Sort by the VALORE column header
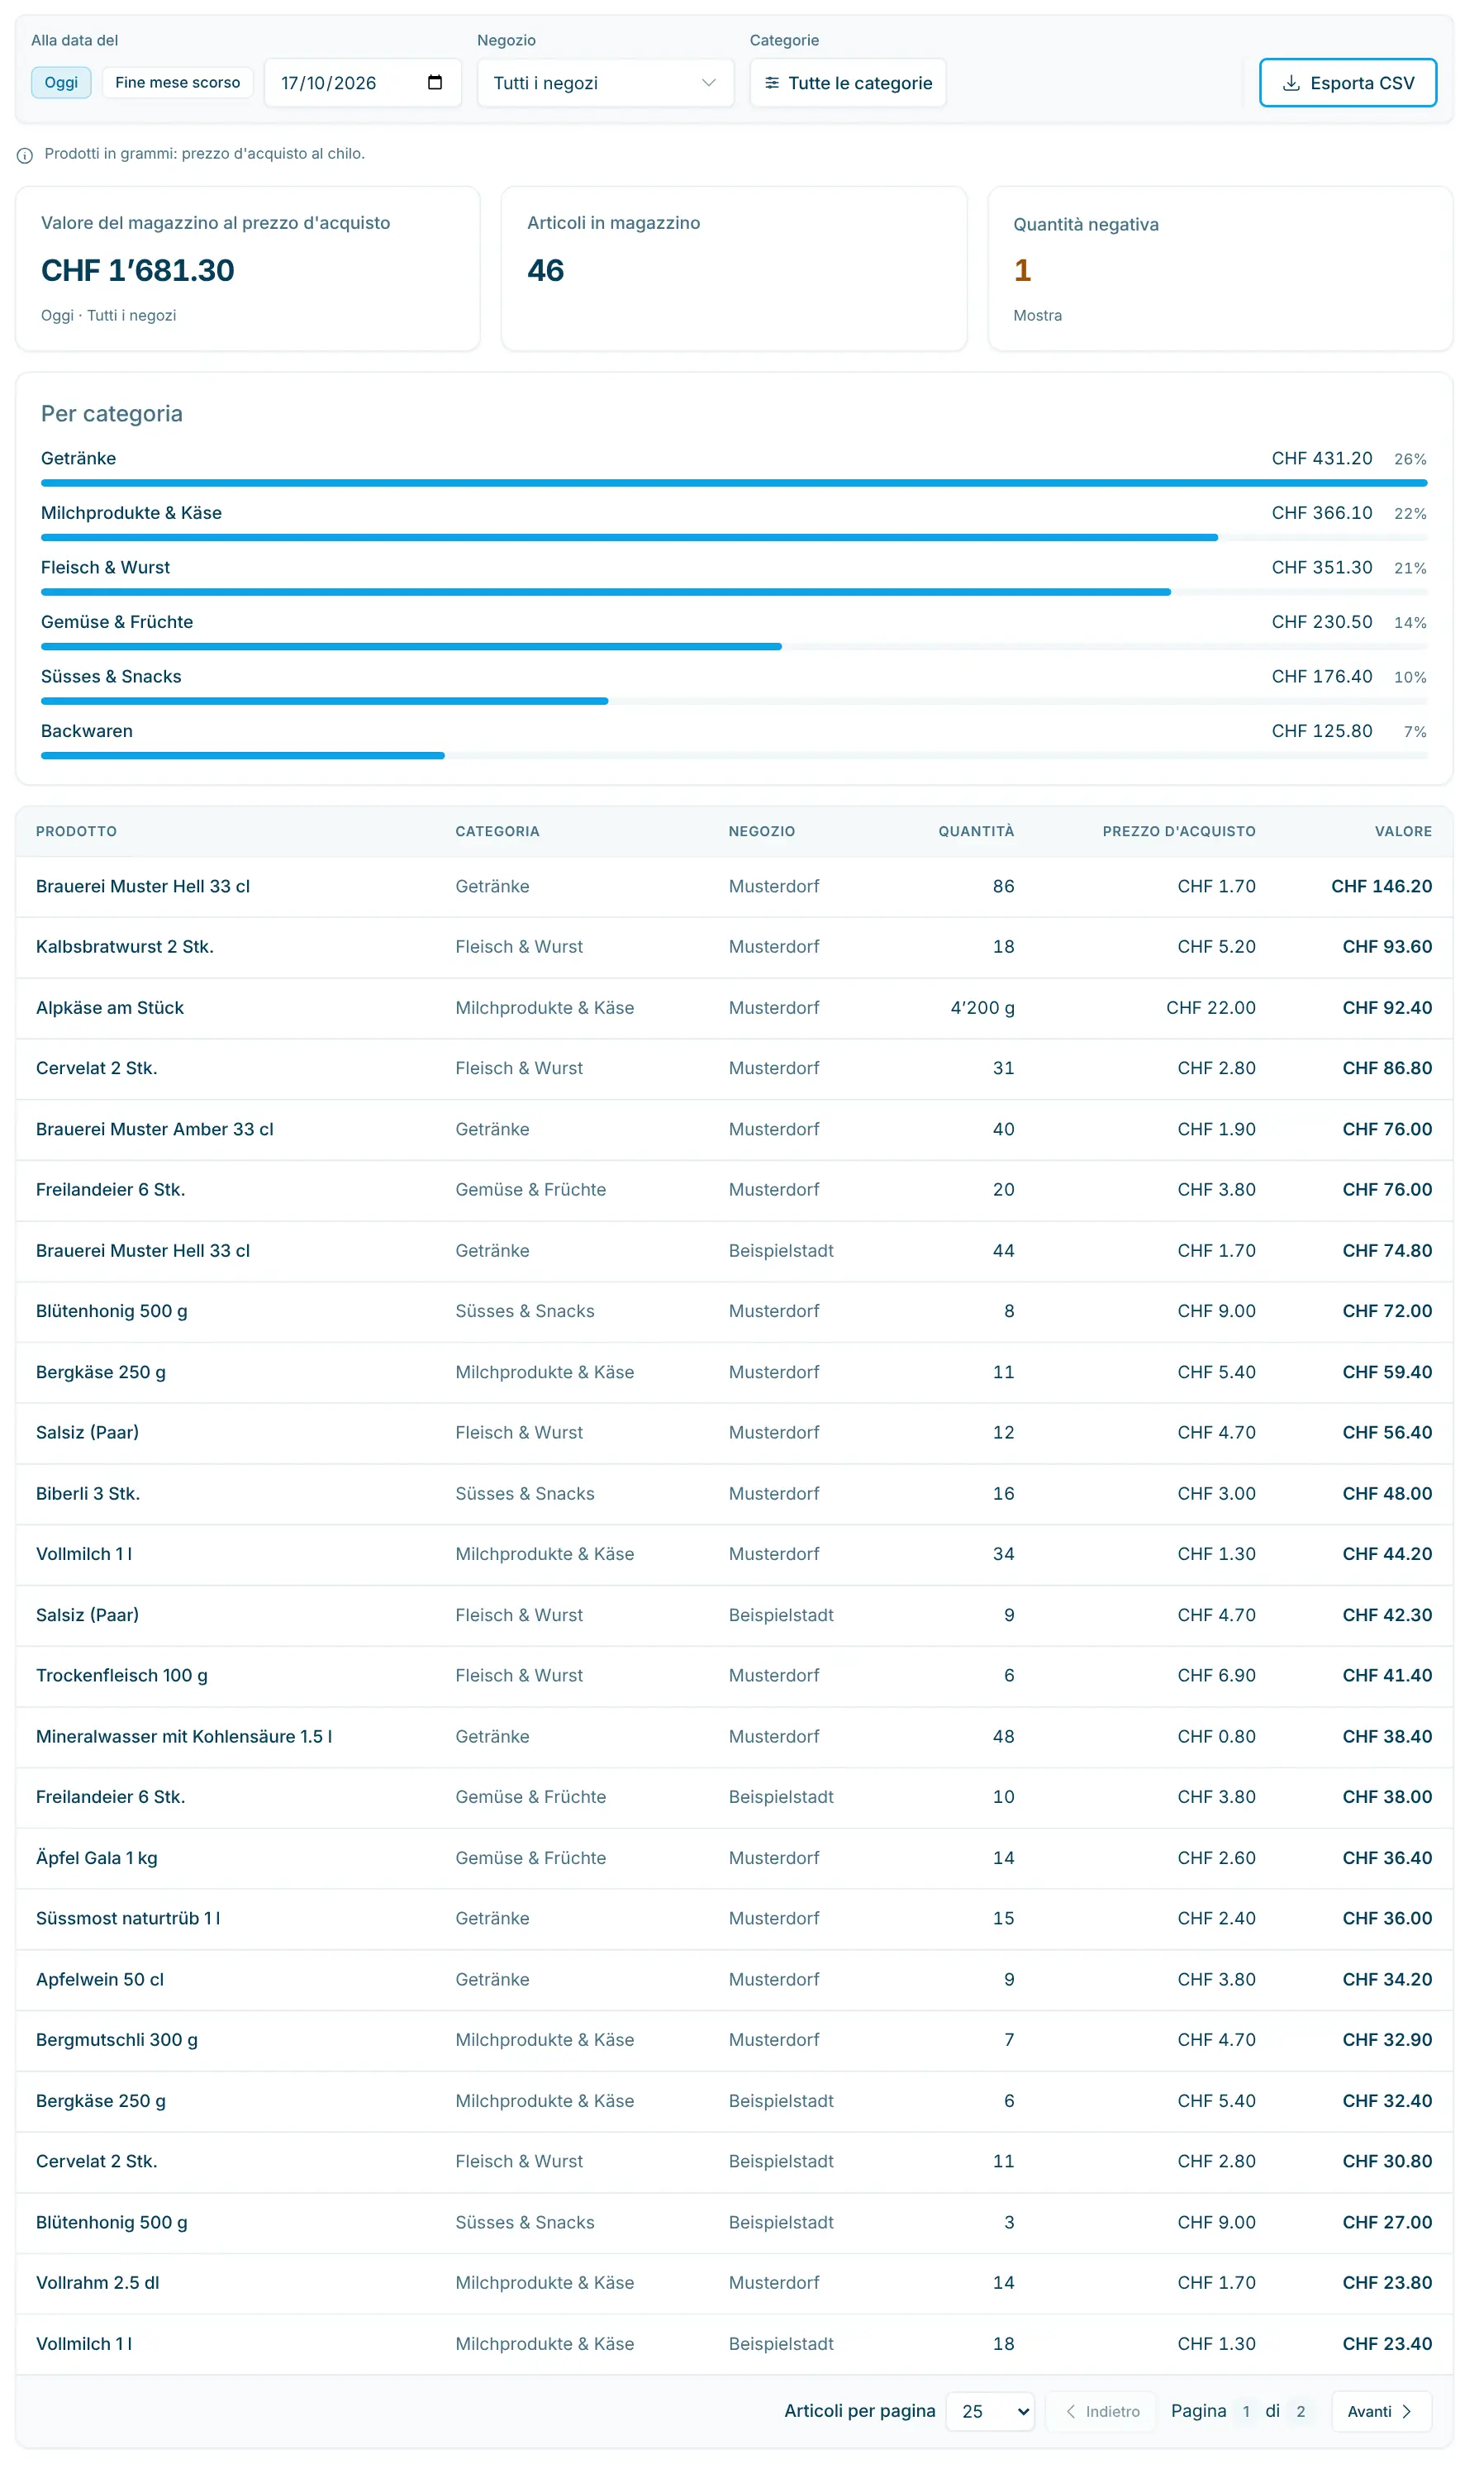Viewport: 1484px width, 2478px height. coord(1403,831)
